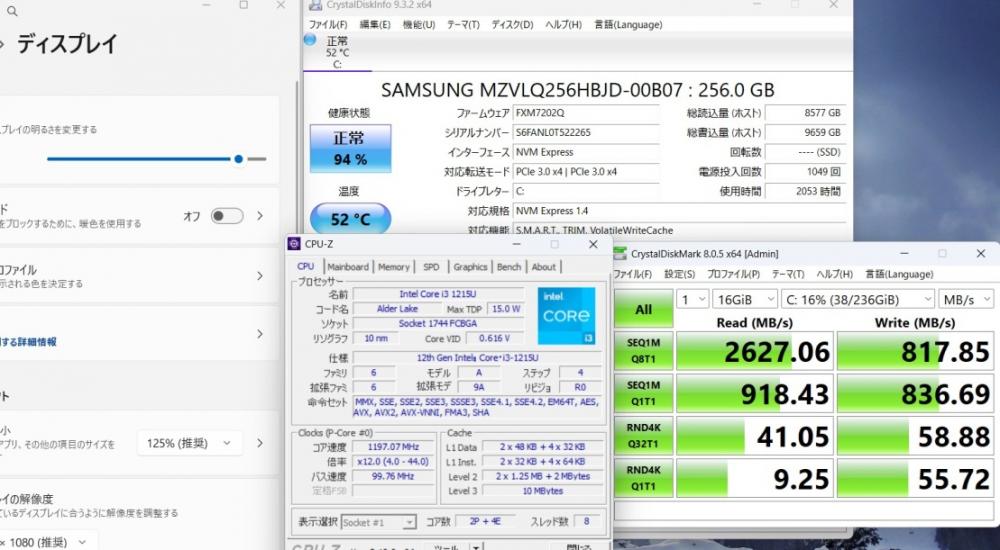Open the 16GiB test size dropdown

[x=745, y=299]
